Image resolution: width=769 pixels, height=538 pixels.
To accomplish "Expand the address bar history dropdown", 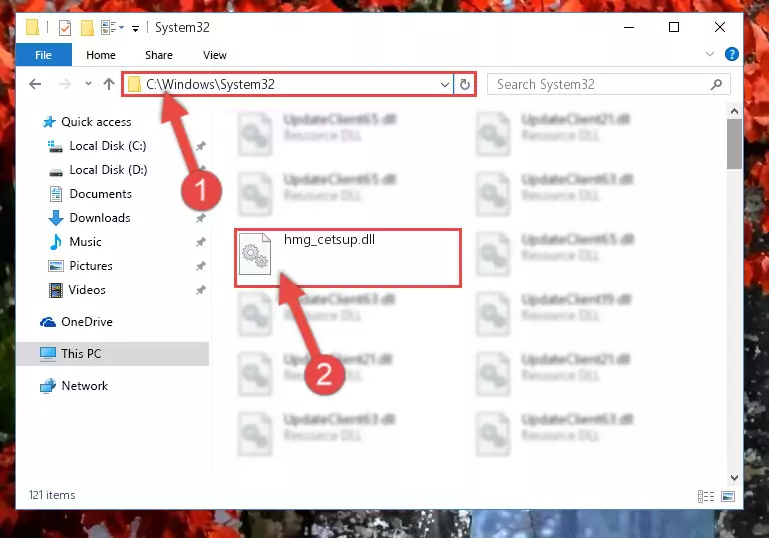I will (x=444, y=84).
